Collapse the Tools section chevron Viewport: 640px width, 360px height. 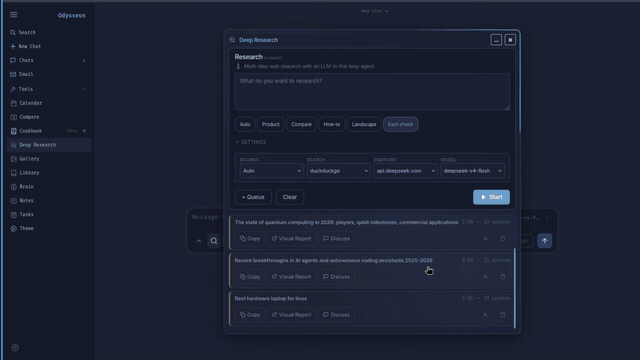[x=84, y=89]
